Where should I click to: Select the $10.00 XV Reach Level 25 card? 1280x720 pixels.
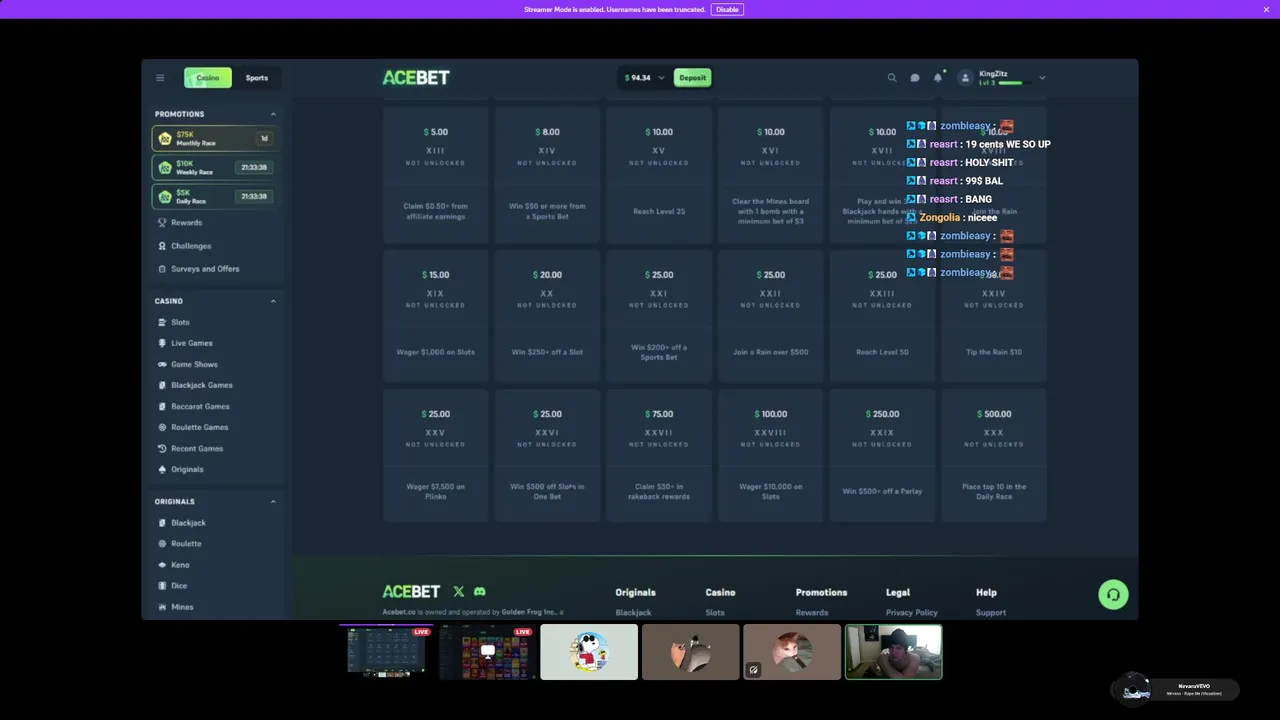pos(659,175)
